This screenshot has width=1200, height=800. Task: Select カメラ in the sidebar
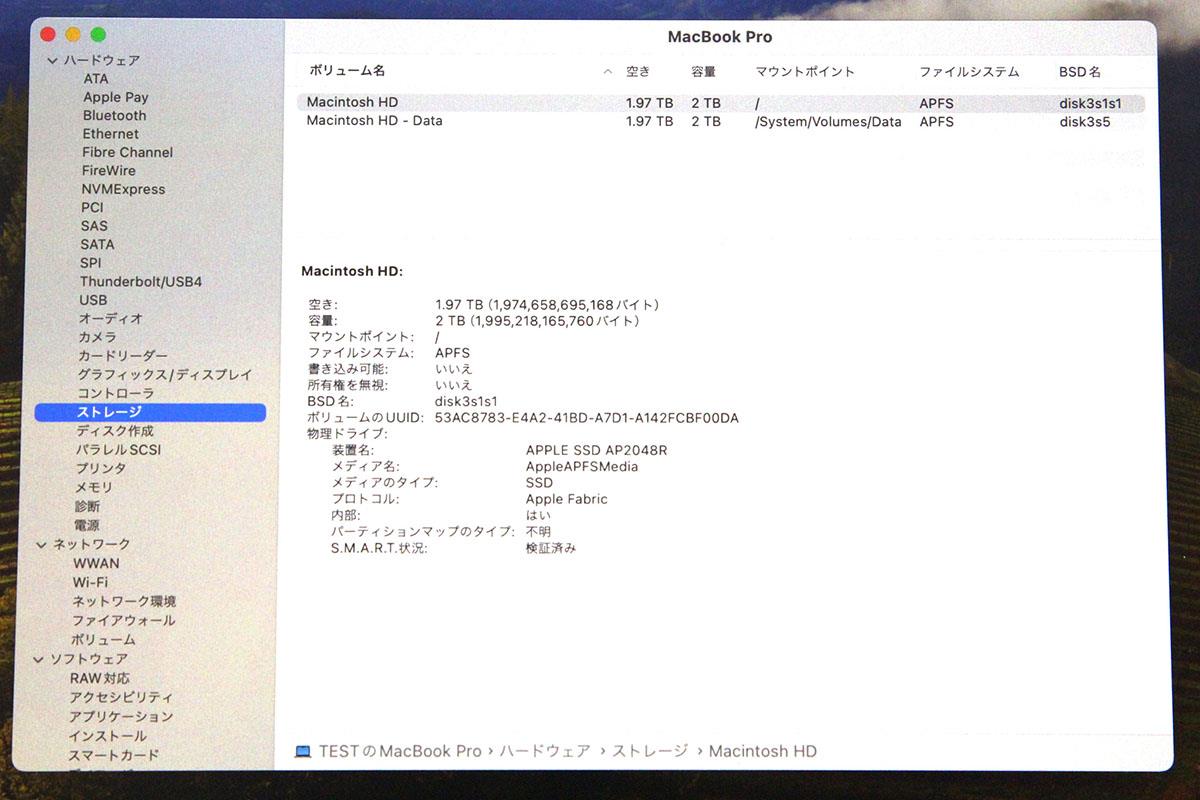pyautogui.click(x=98, y=338)
